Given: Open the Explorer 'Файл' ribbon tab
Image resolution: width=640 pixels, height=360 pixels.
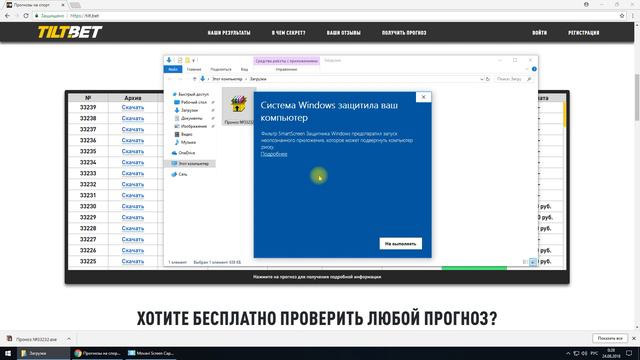Looking at the screenshot, I should [173, 69].
